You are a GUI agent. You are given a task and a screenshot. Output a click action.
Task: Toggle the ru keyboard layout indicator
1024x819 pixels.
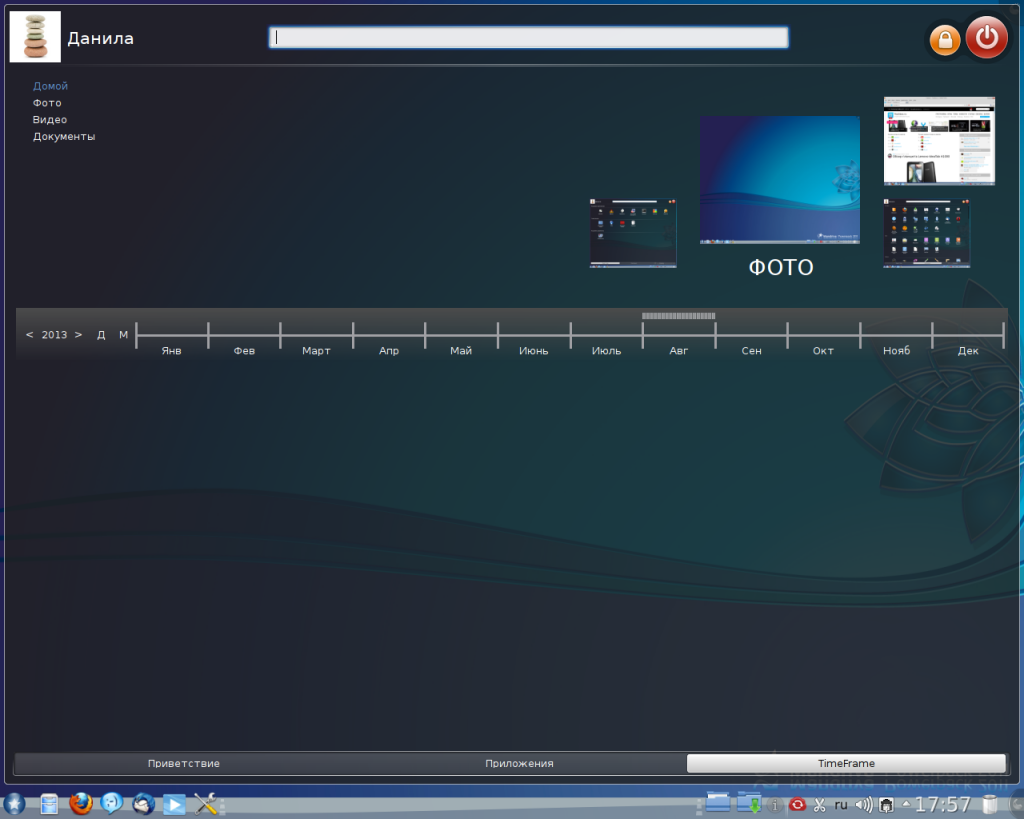(x=841, y=804)
